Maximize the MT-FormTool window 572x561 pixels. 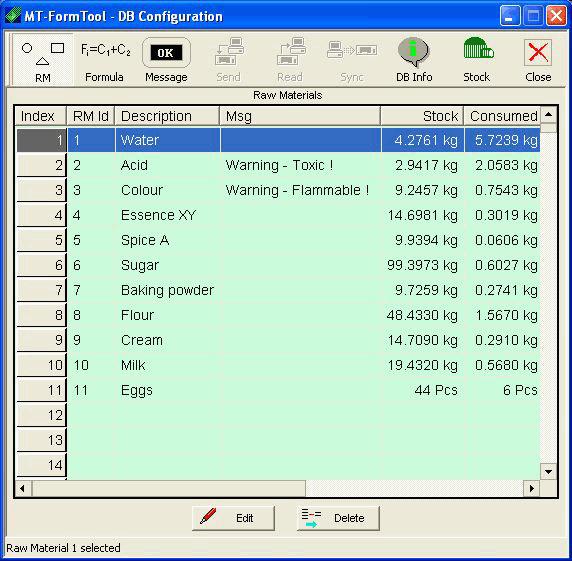[533, 16]
